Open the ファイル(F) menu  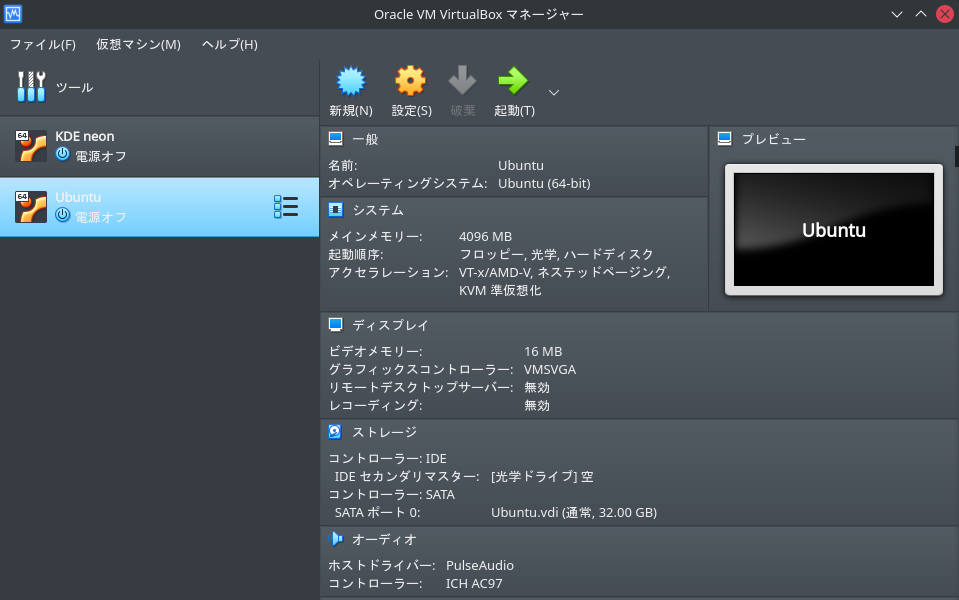pyautogui.click(x=43, y=45)
